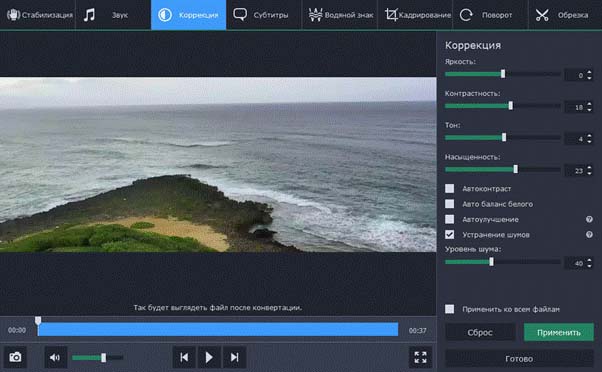Increase Тон value with up arrow

click(x=589, y=136)
